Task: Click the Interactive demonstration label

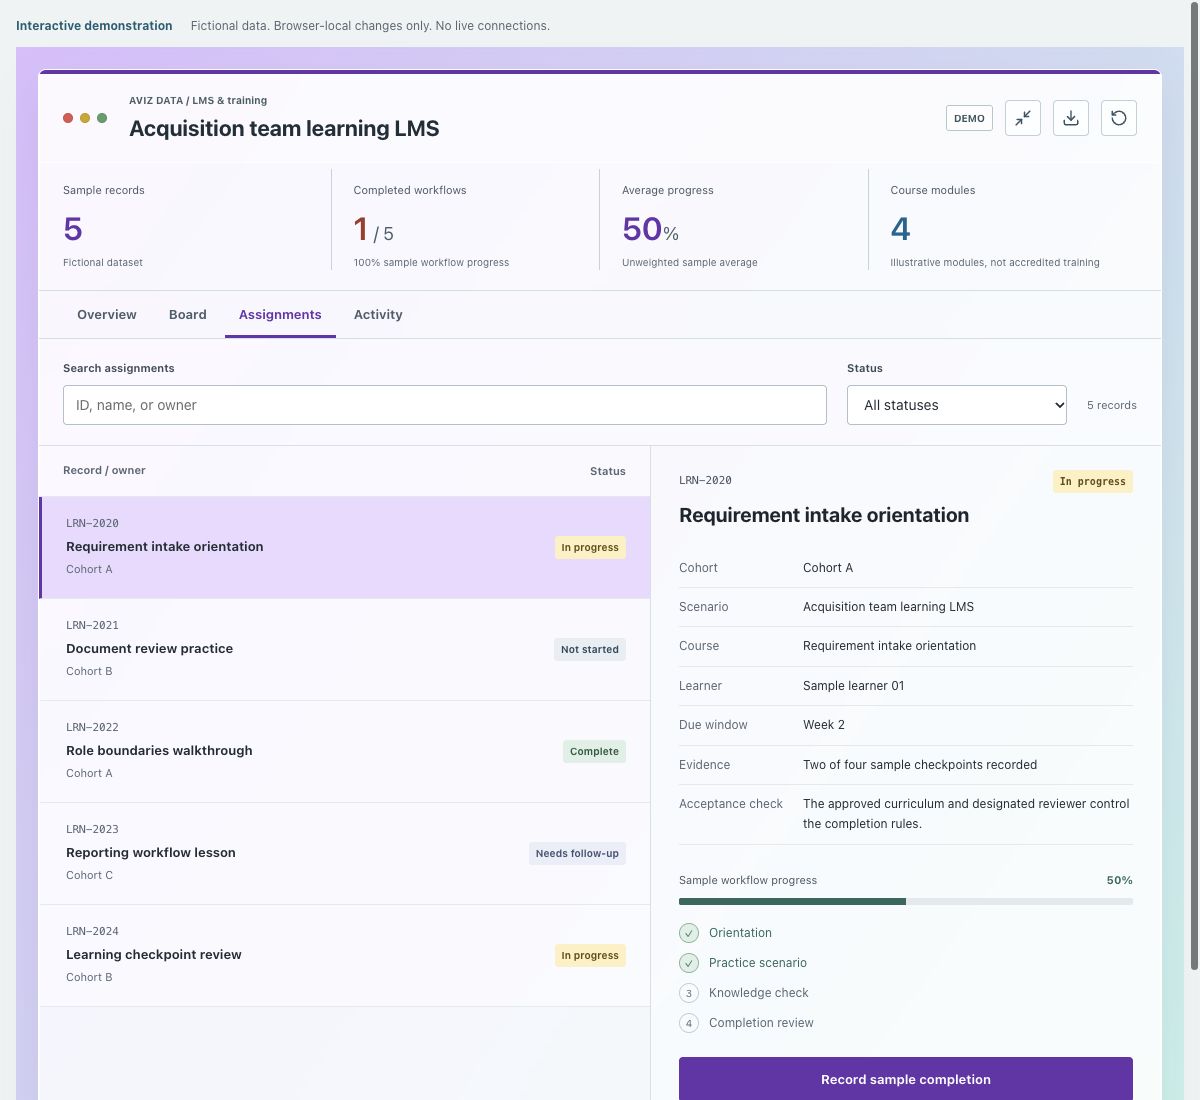Action: tap(94, 26)
